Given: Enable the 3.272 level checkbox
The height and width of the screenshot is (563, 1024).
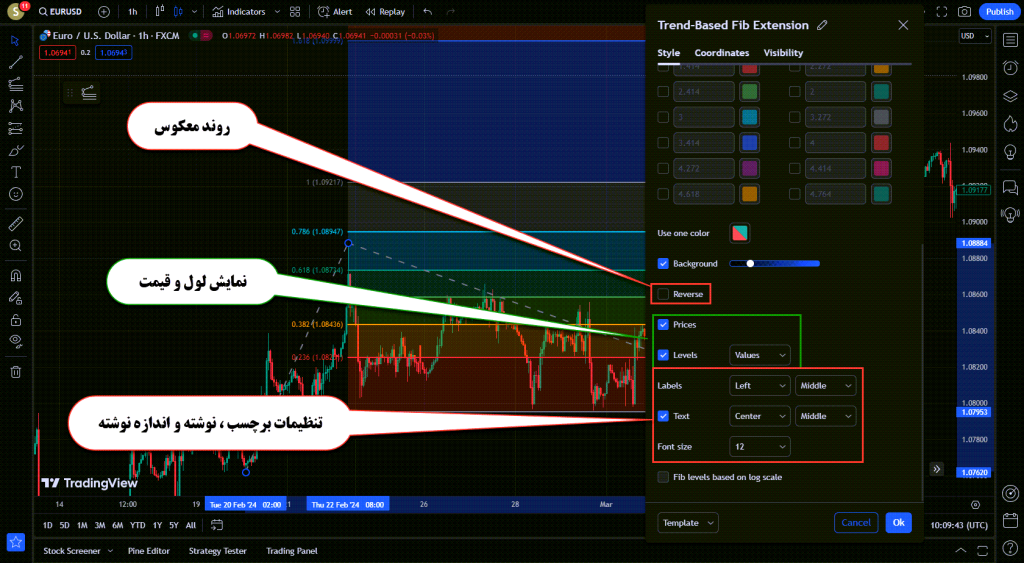Looking at the screenshot, I should click(x=794, y=118).
